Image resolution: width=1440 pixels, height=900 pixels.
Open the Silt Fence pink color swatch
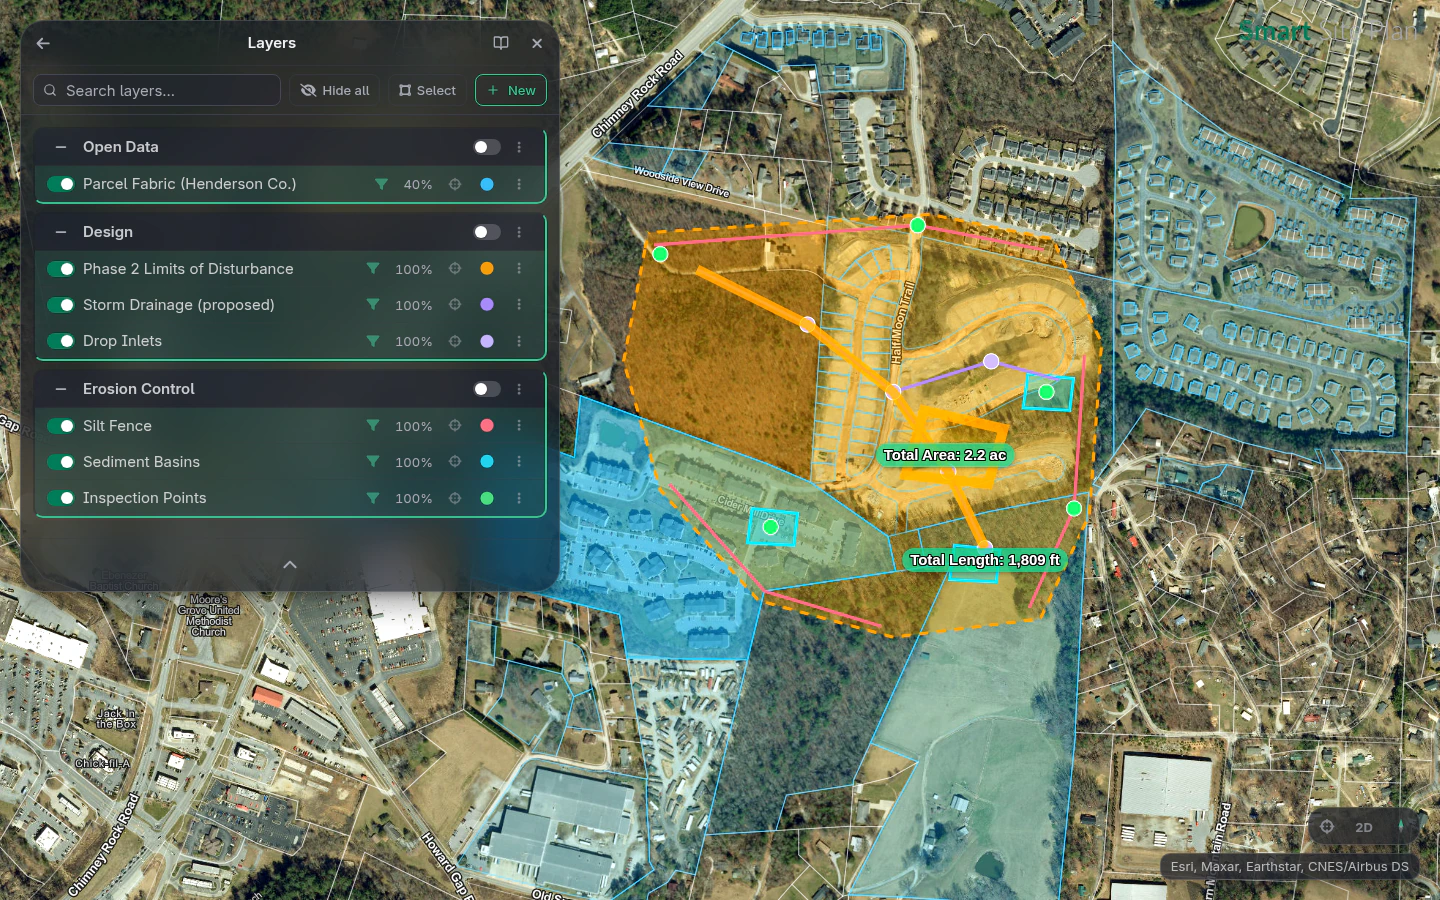click(x=487, y=426)
